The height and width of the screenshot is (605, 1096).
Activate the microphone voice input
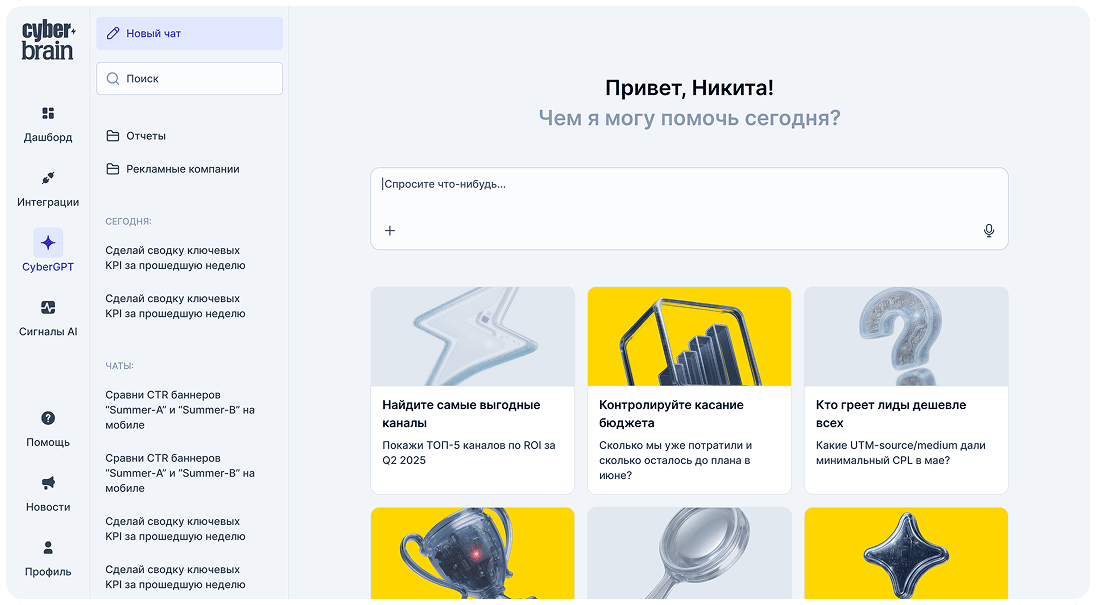(x=988, y=231)
